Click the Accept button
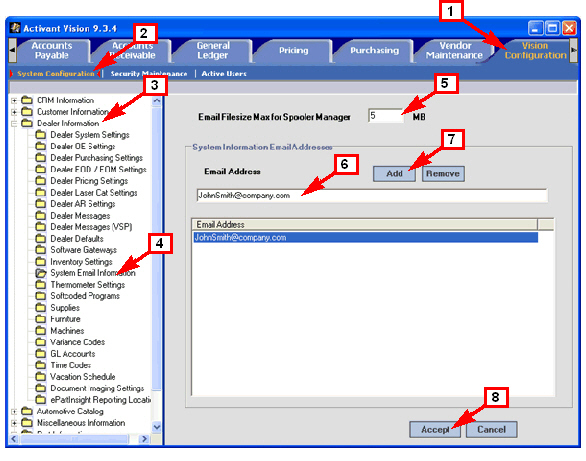The width and height of the screenshot is (586, 461). [x=435, y=430]
